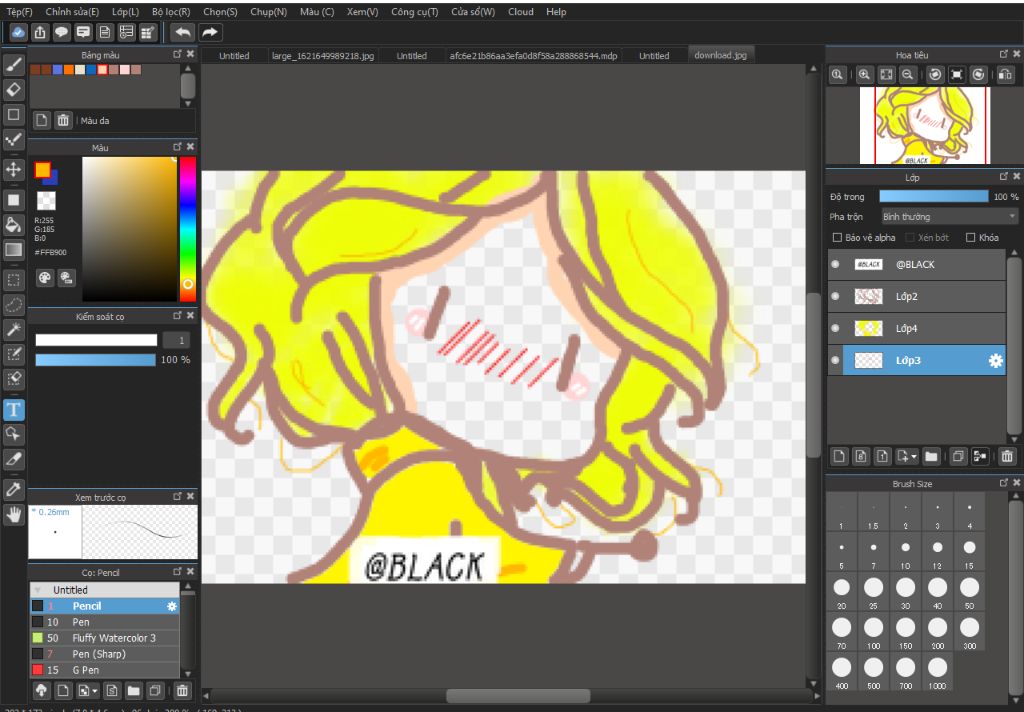
Task: Choose brush size 1000
Action: [937, 673]
